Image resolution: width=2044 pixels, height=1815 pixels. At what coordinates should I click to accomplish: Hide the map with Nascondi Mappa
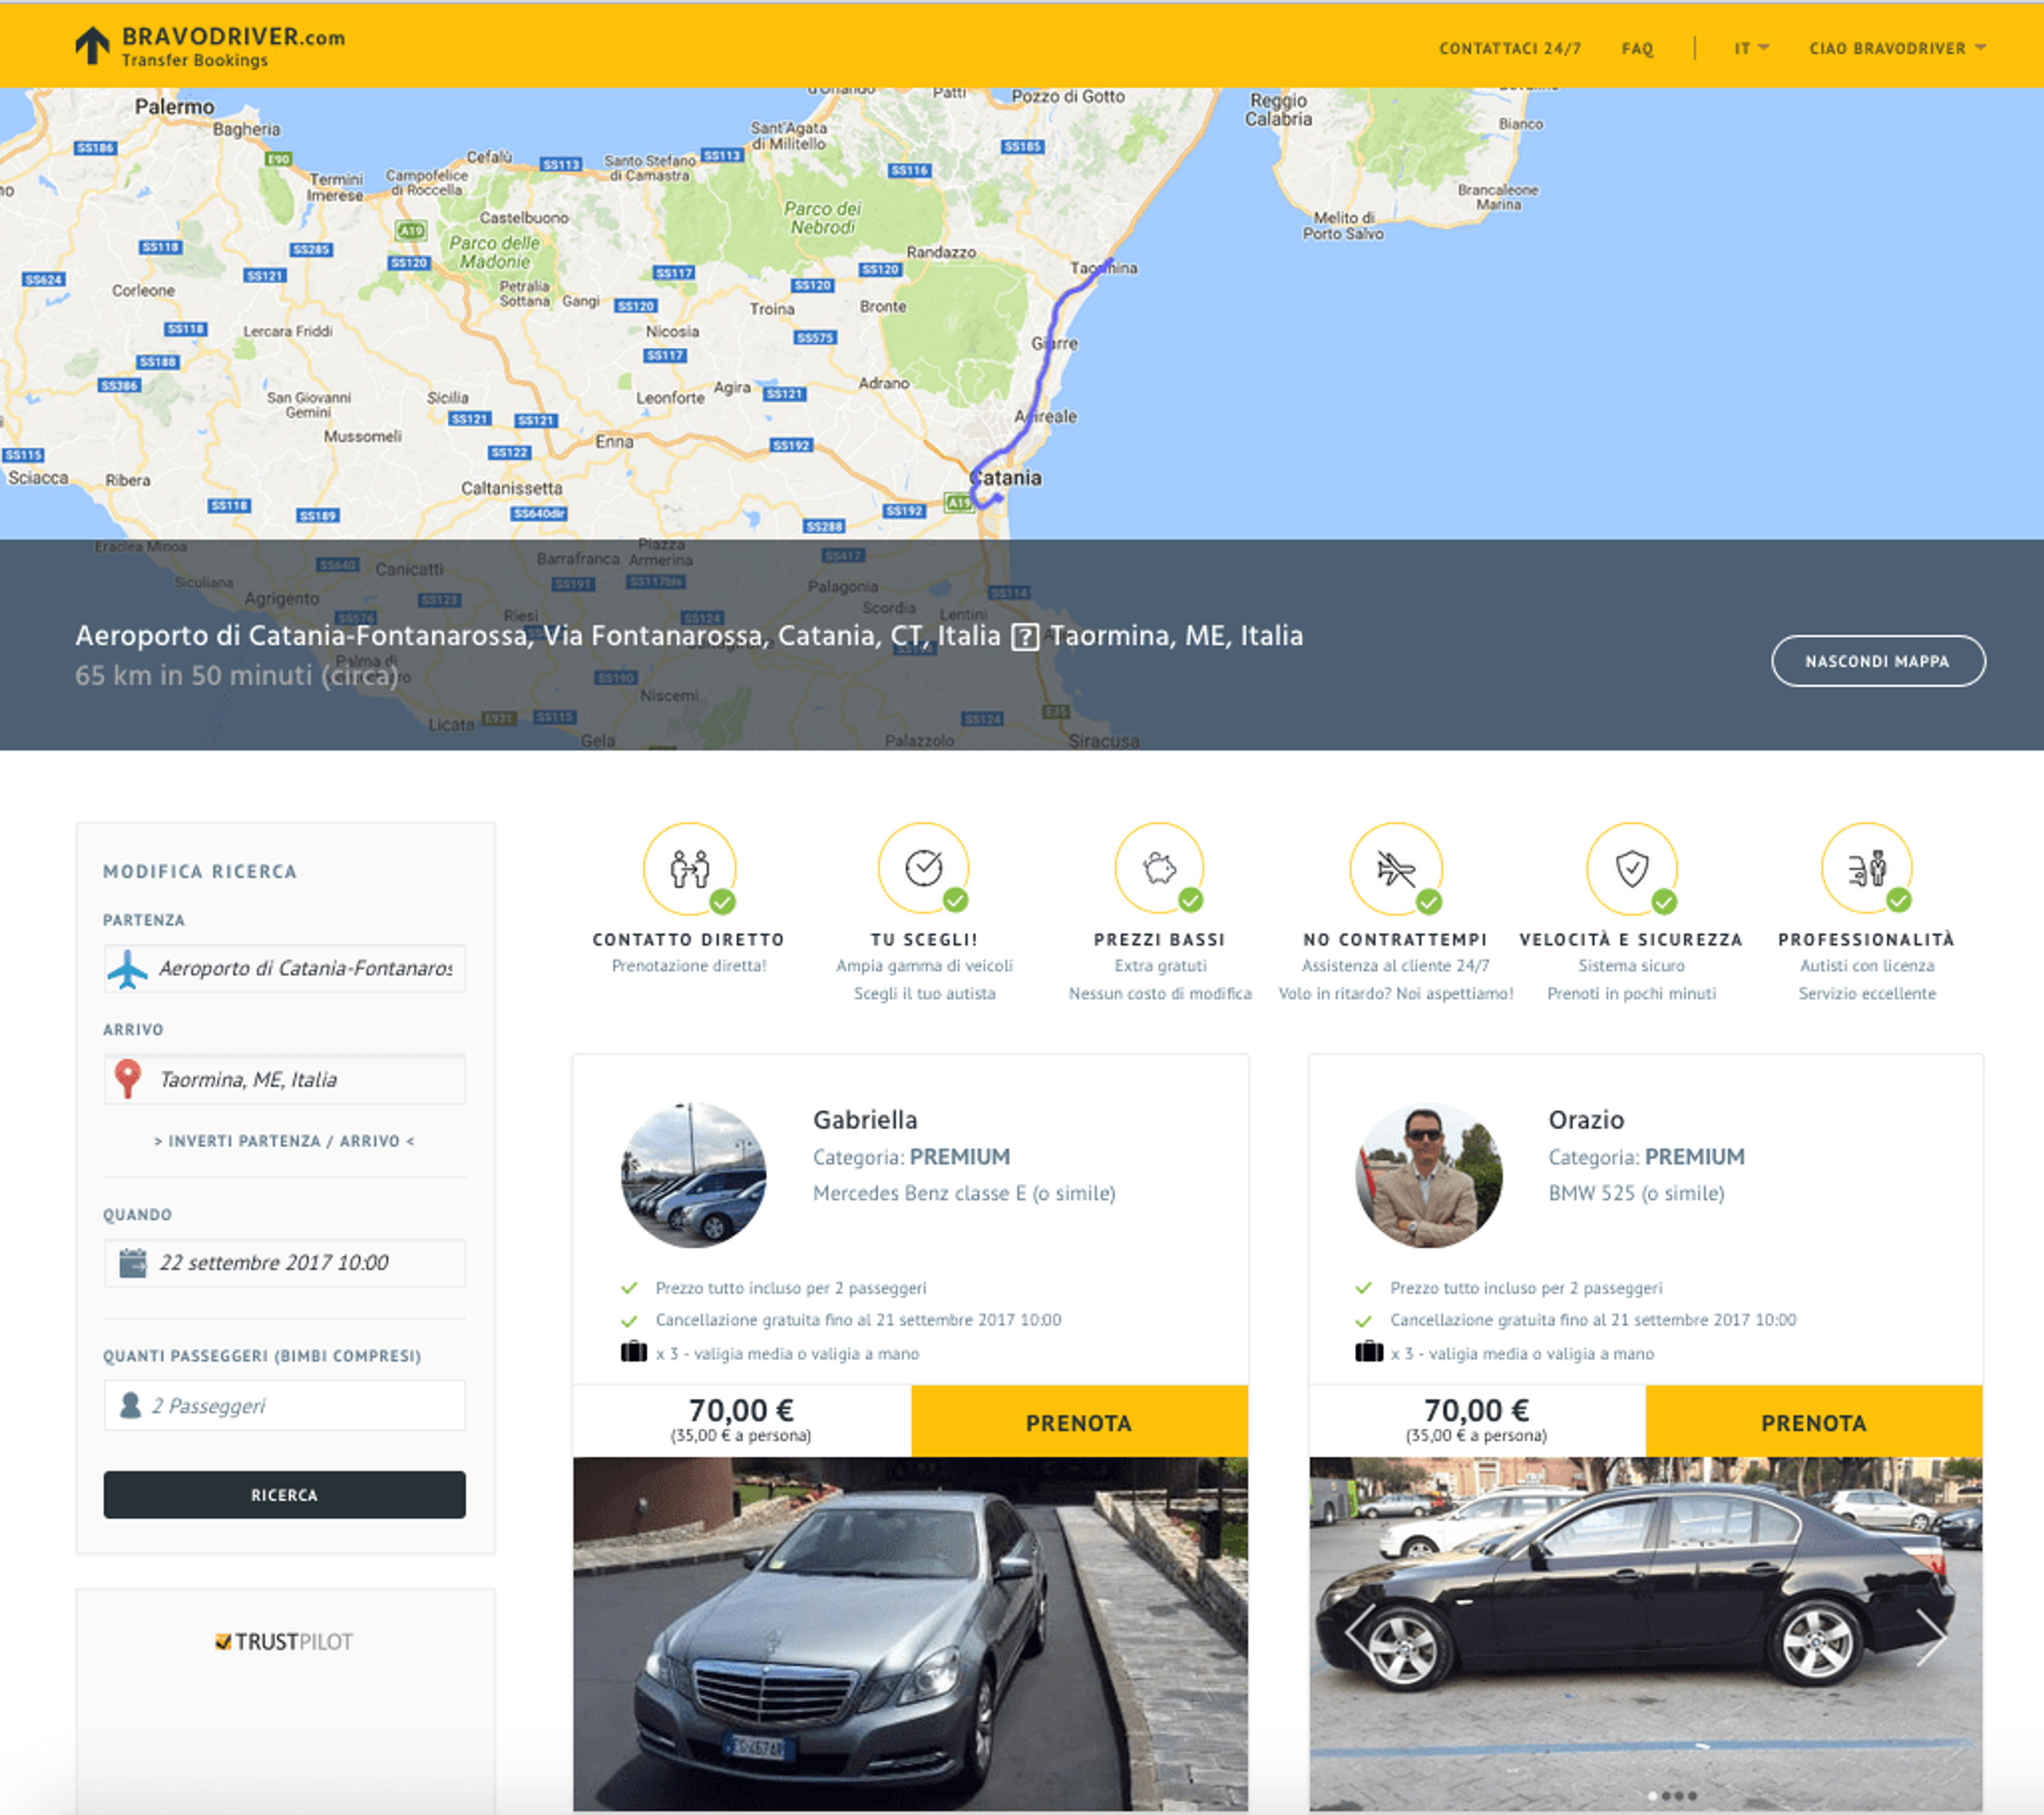pyautogui.click(x=1878, y=661)
